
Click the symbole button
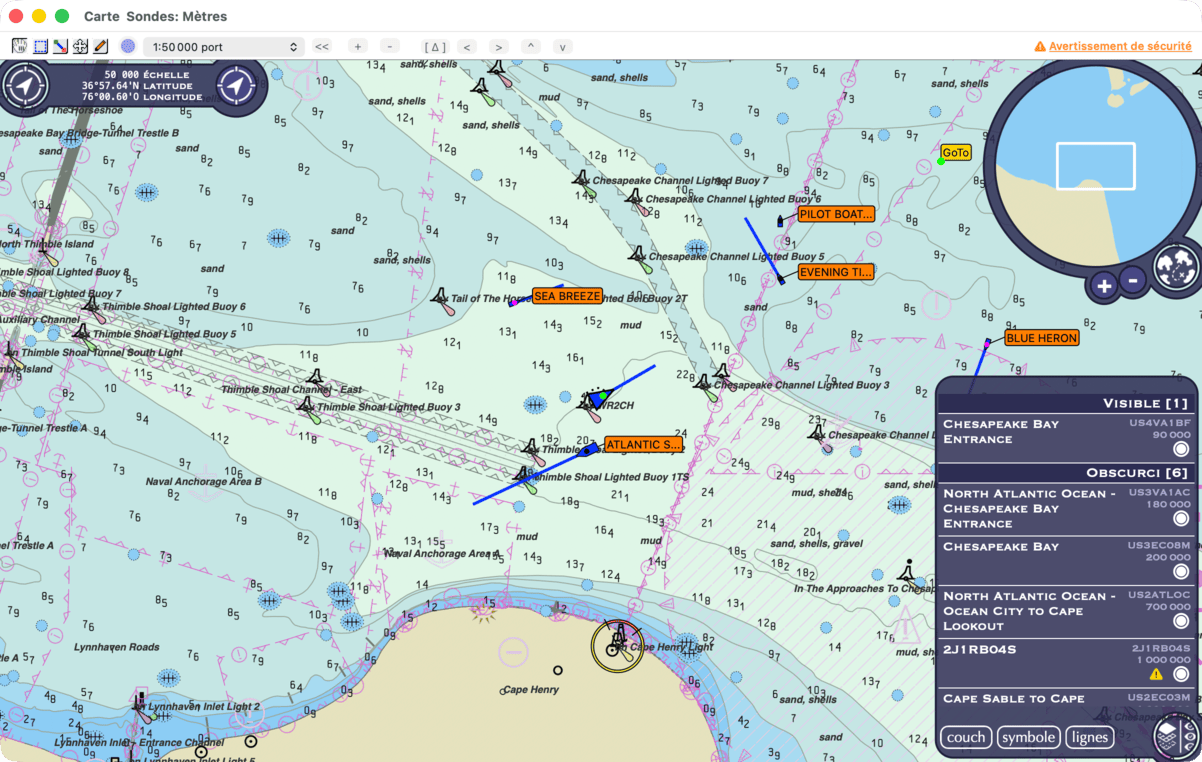click(1028, 738)
